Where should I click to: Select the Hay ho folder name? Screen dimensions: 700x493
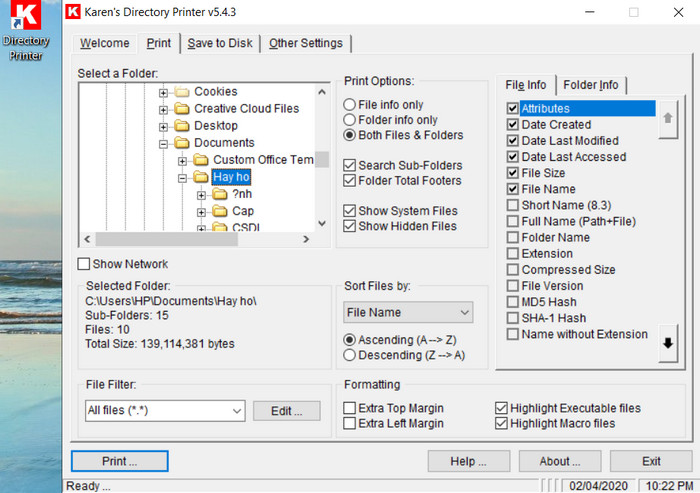(x=231, y=177)
